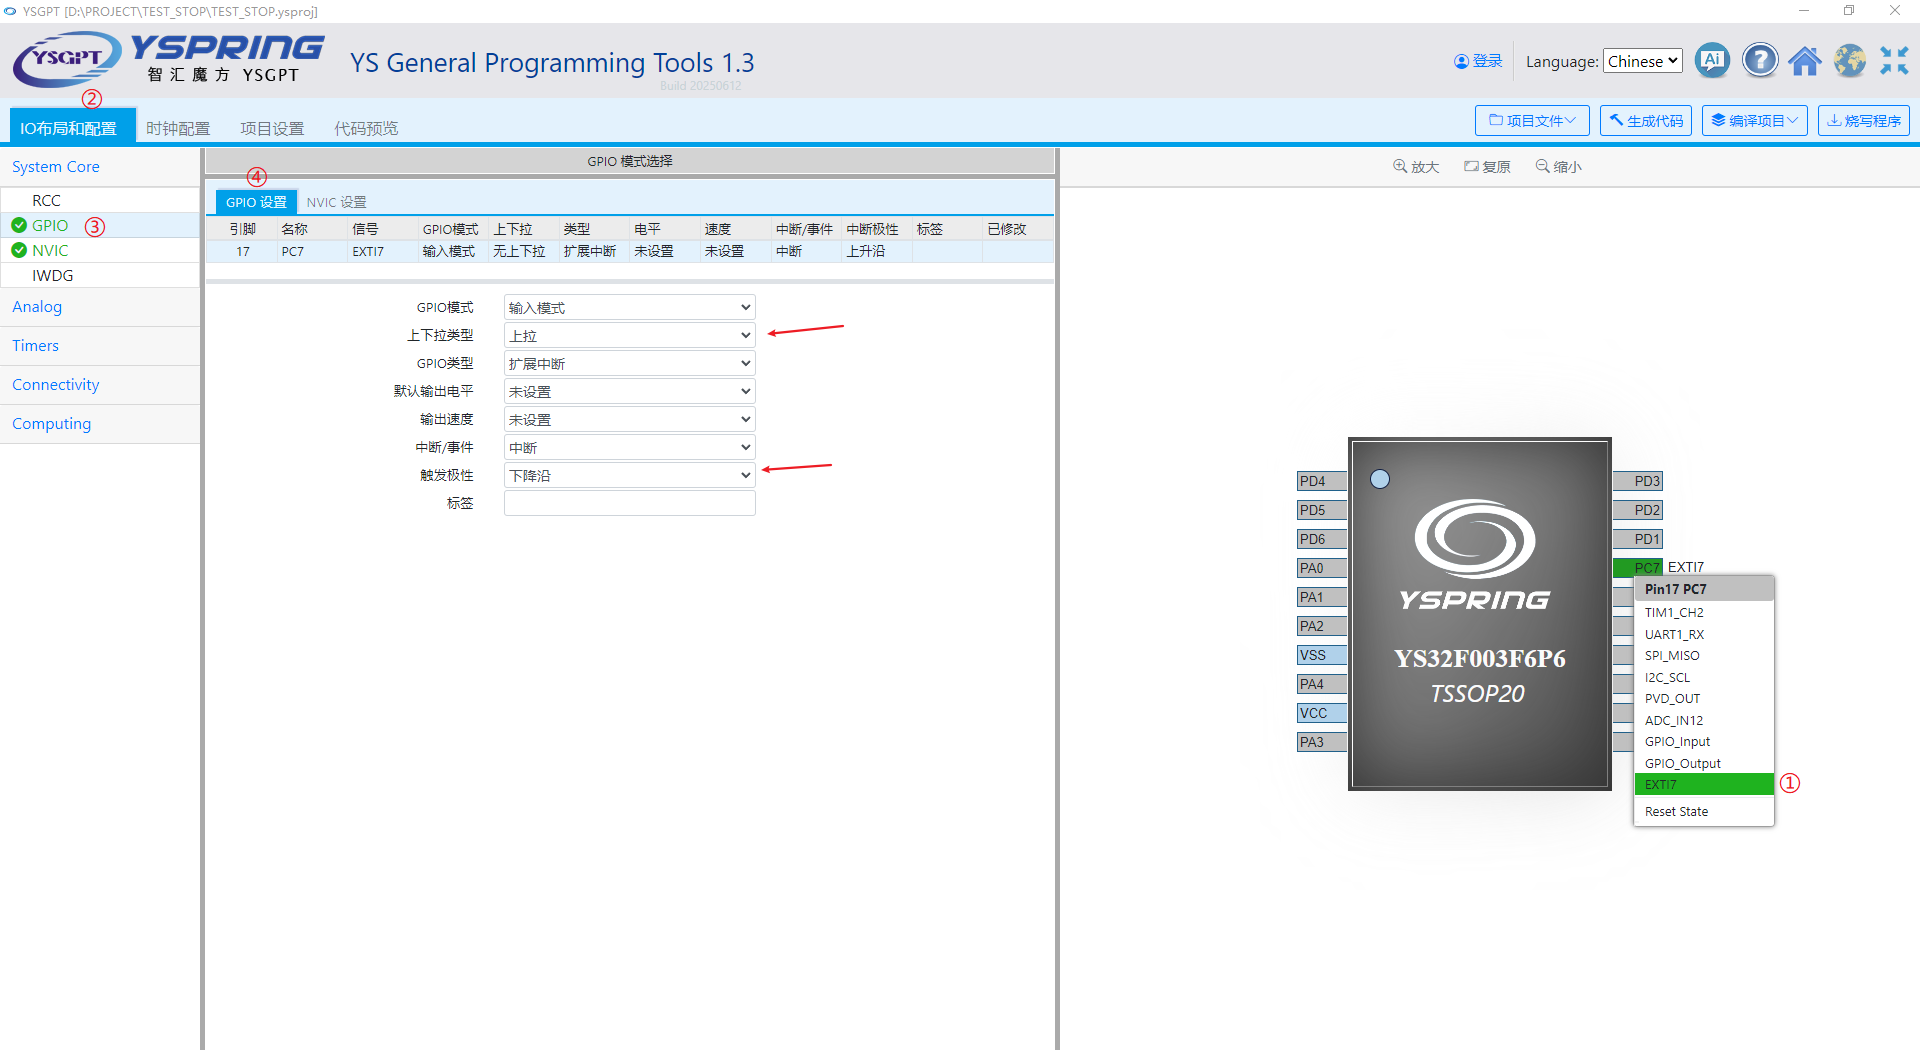Click pin PA3 on the chip
Screen dimensions: 1920x1050
[x=1321, y=742]
